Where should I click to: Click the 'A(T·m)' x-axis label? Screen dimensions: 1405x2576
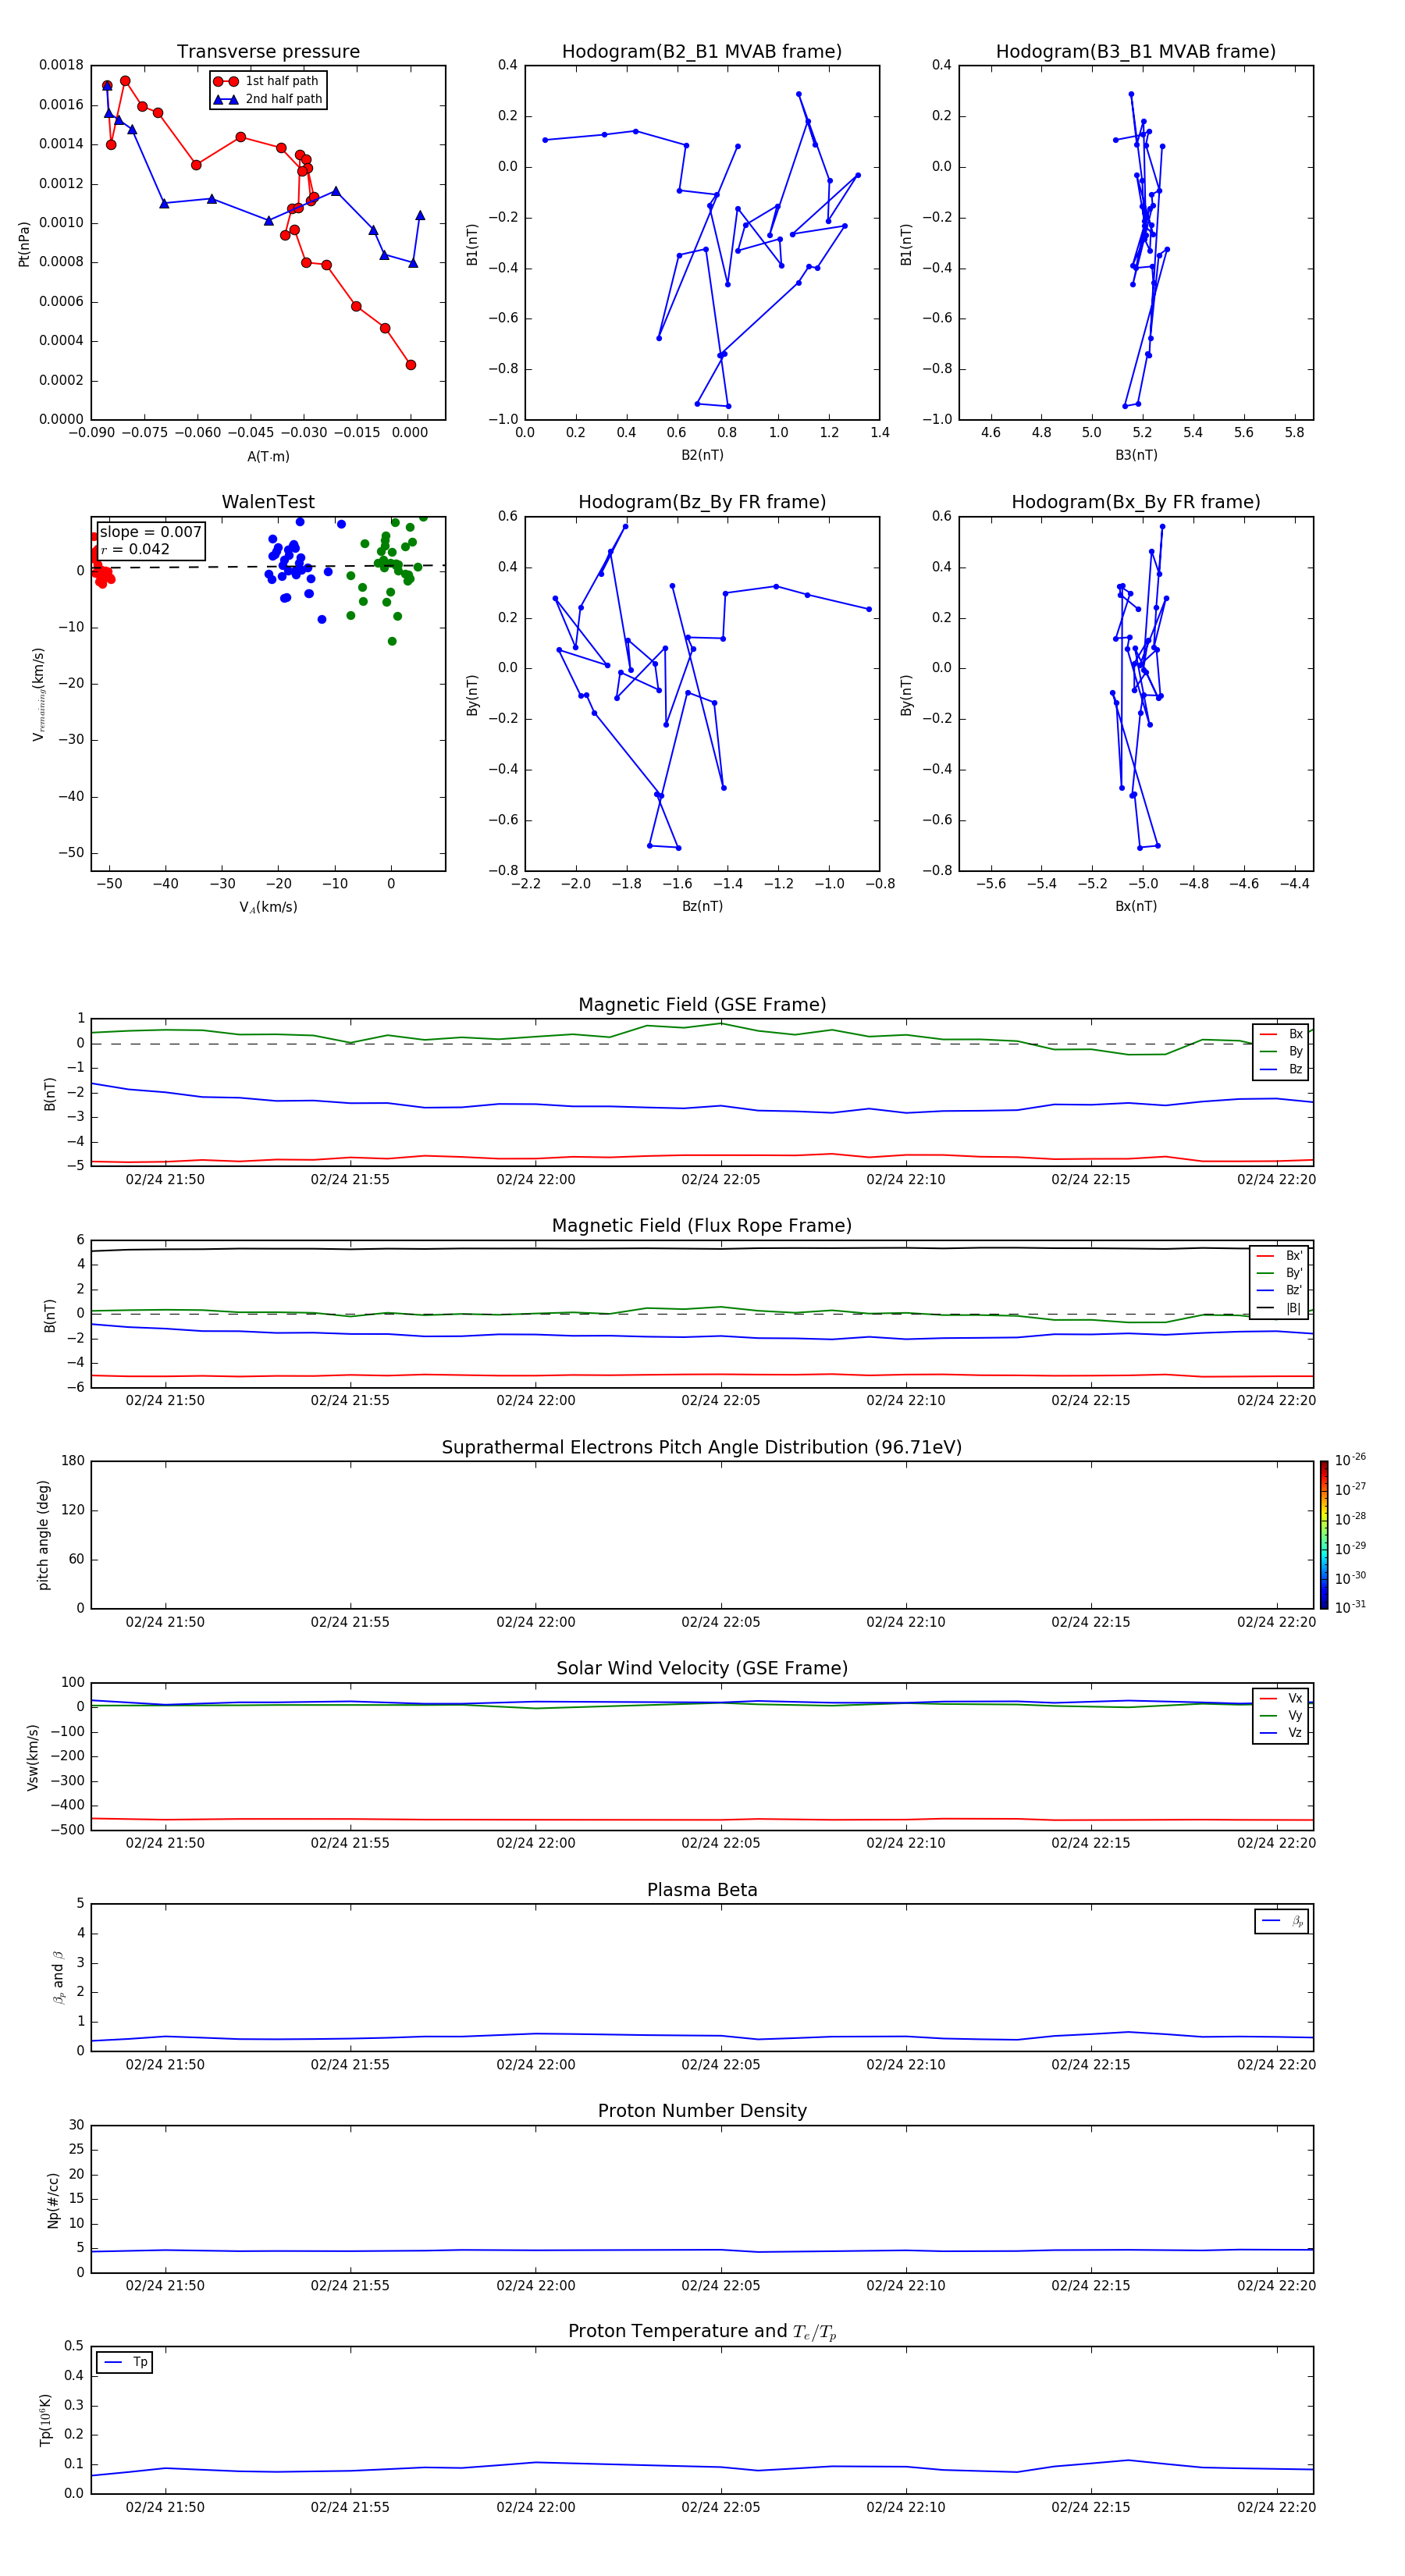[268, 457]
